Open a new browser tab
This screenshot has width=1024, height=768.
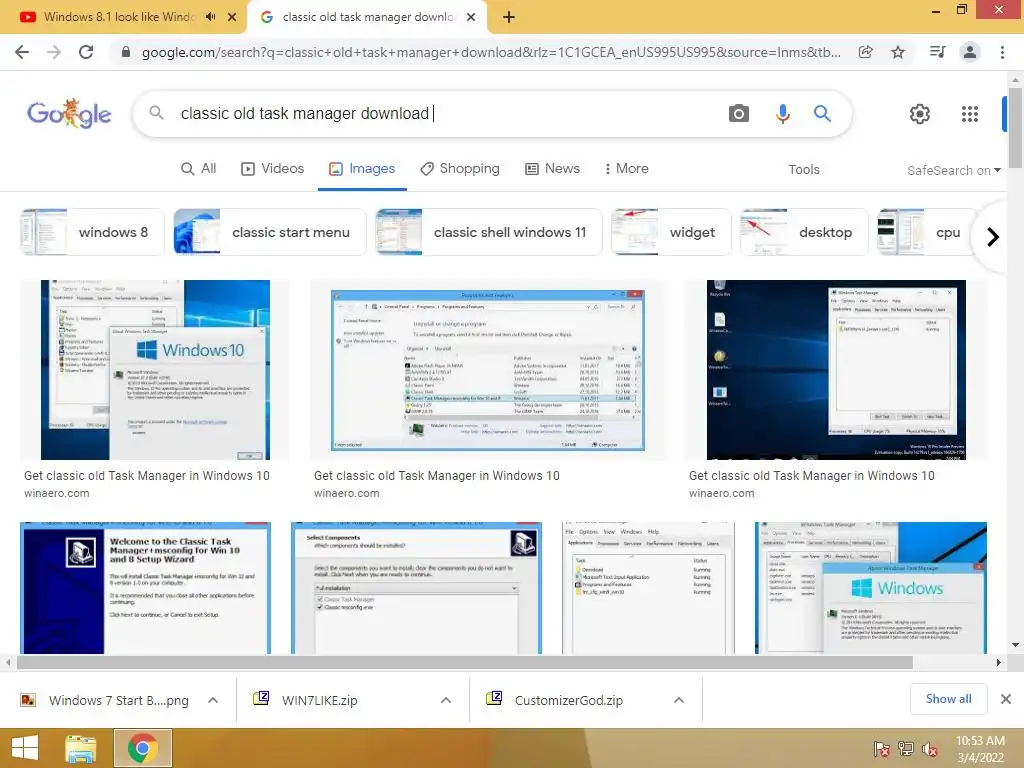pyautogui.click(x=509, y=17)
